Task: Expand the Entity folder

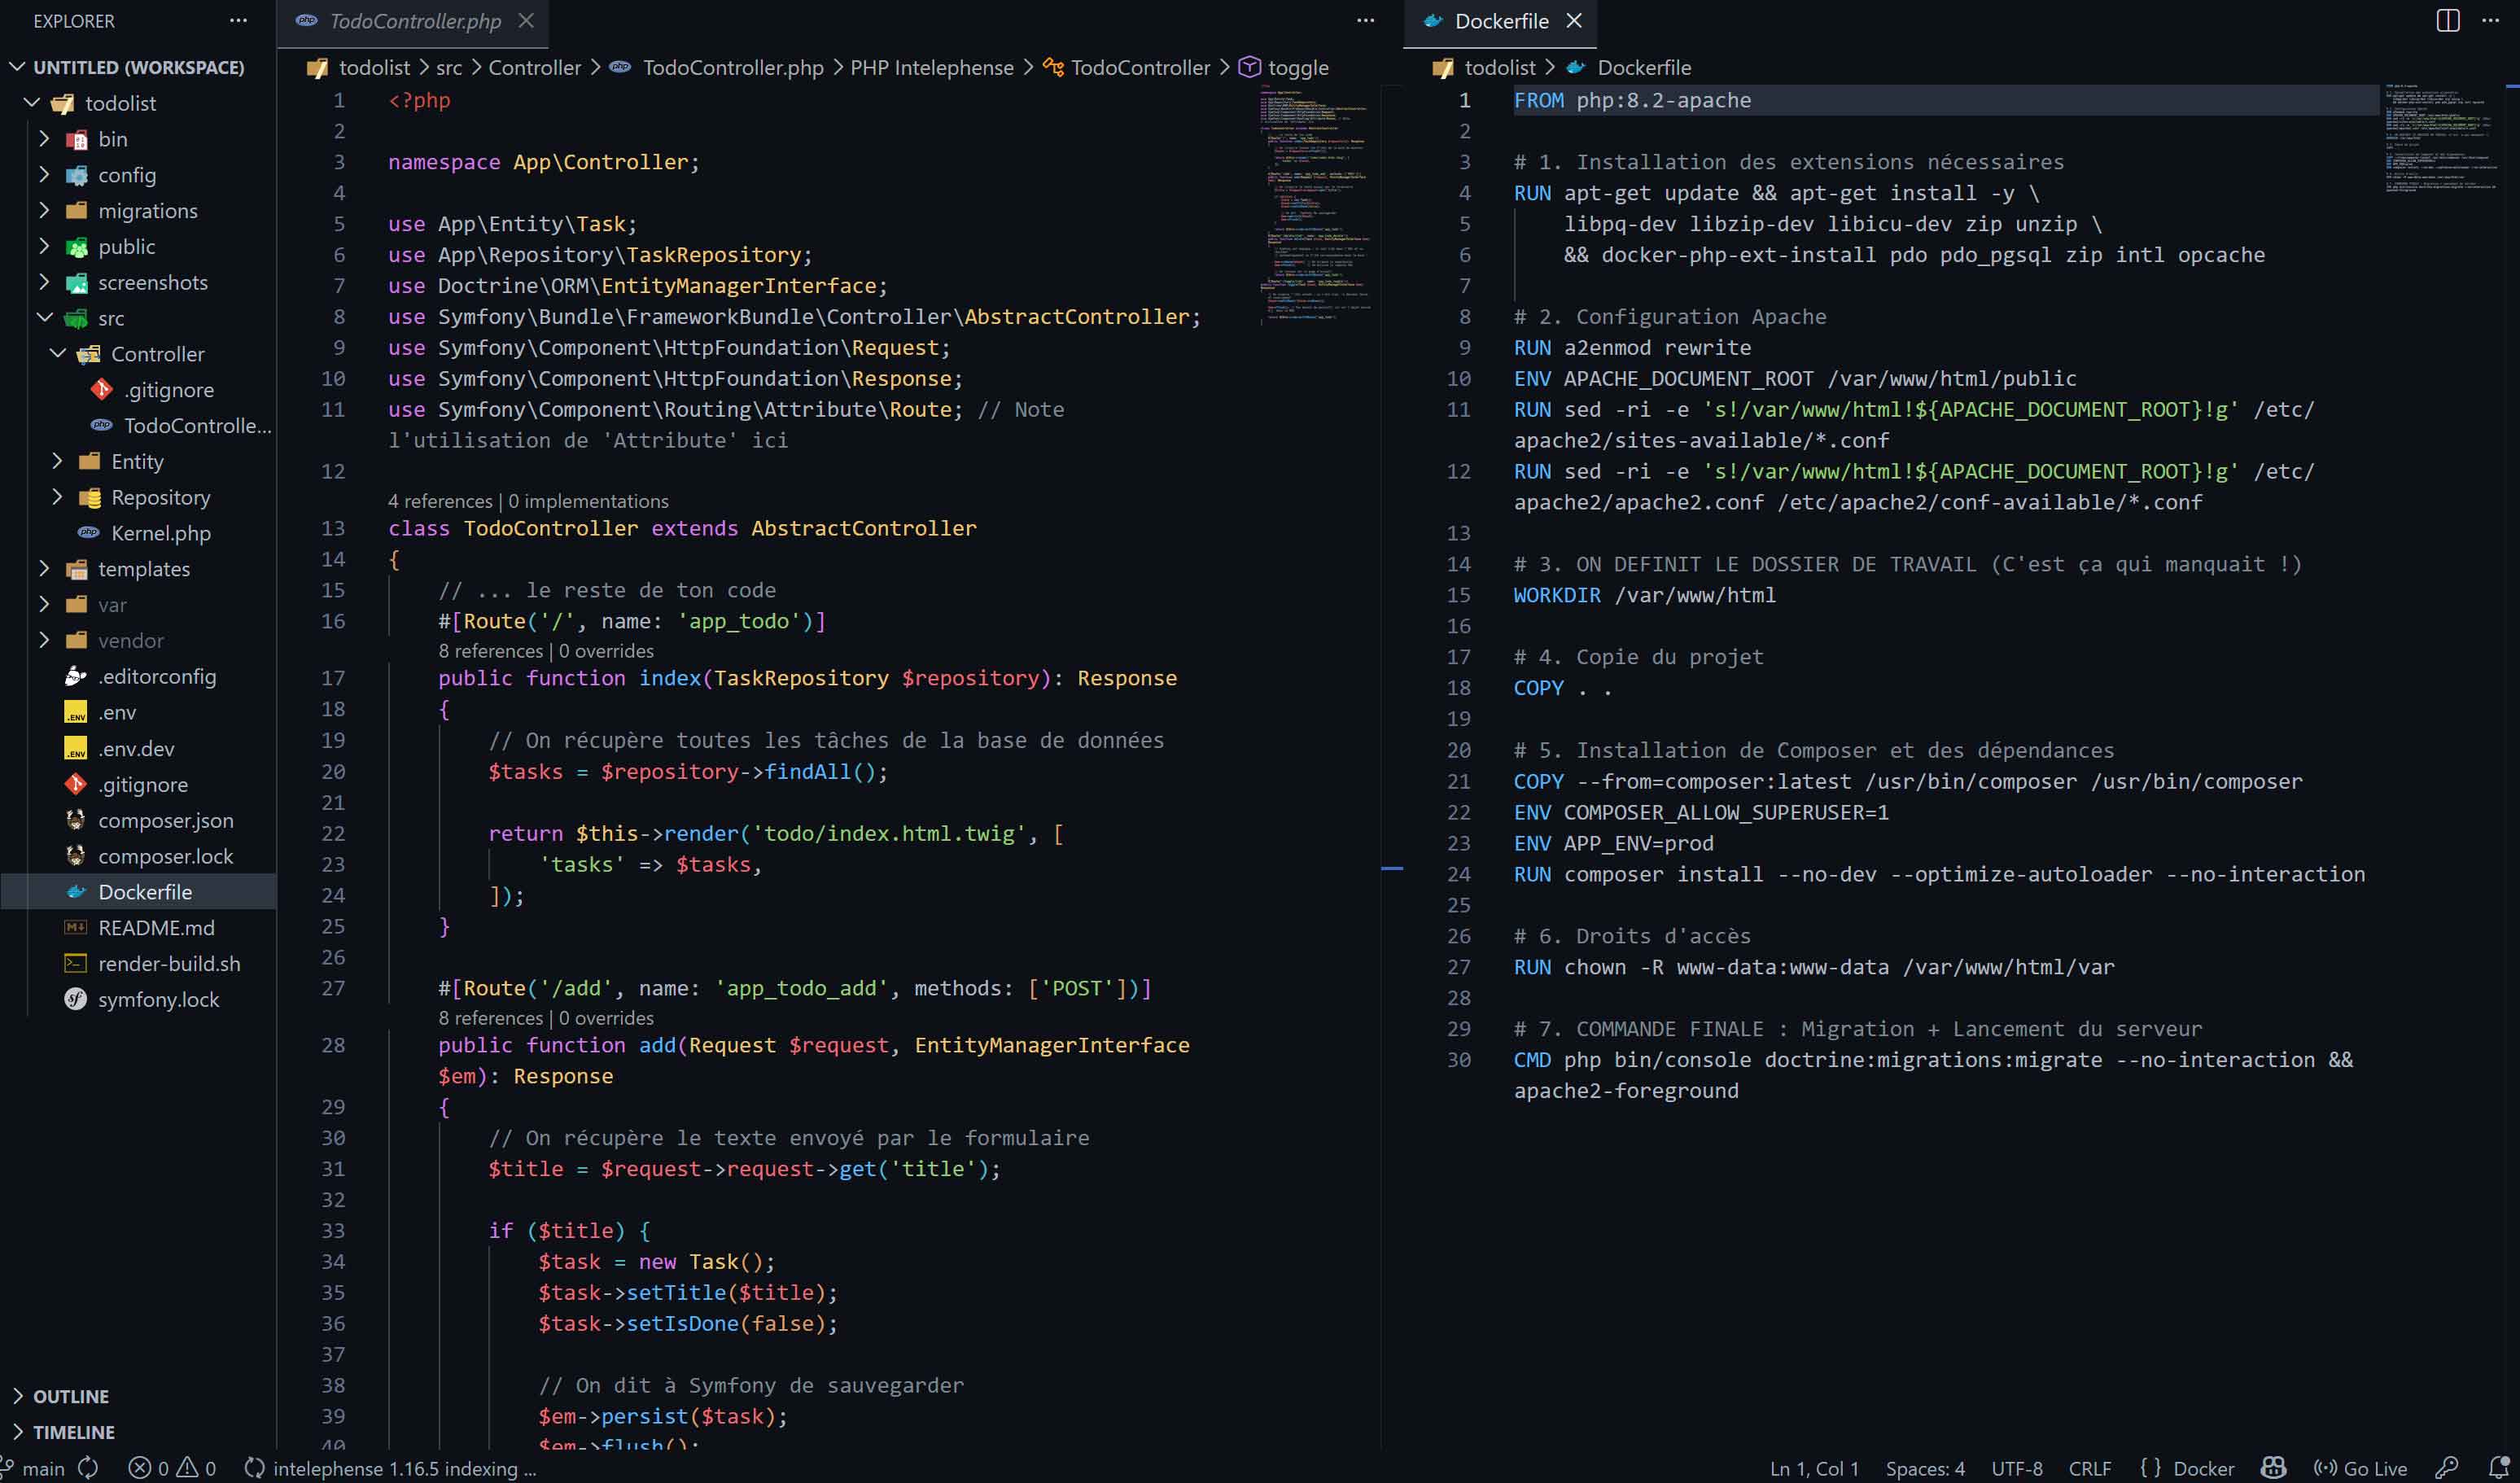Action: (57, 461)
